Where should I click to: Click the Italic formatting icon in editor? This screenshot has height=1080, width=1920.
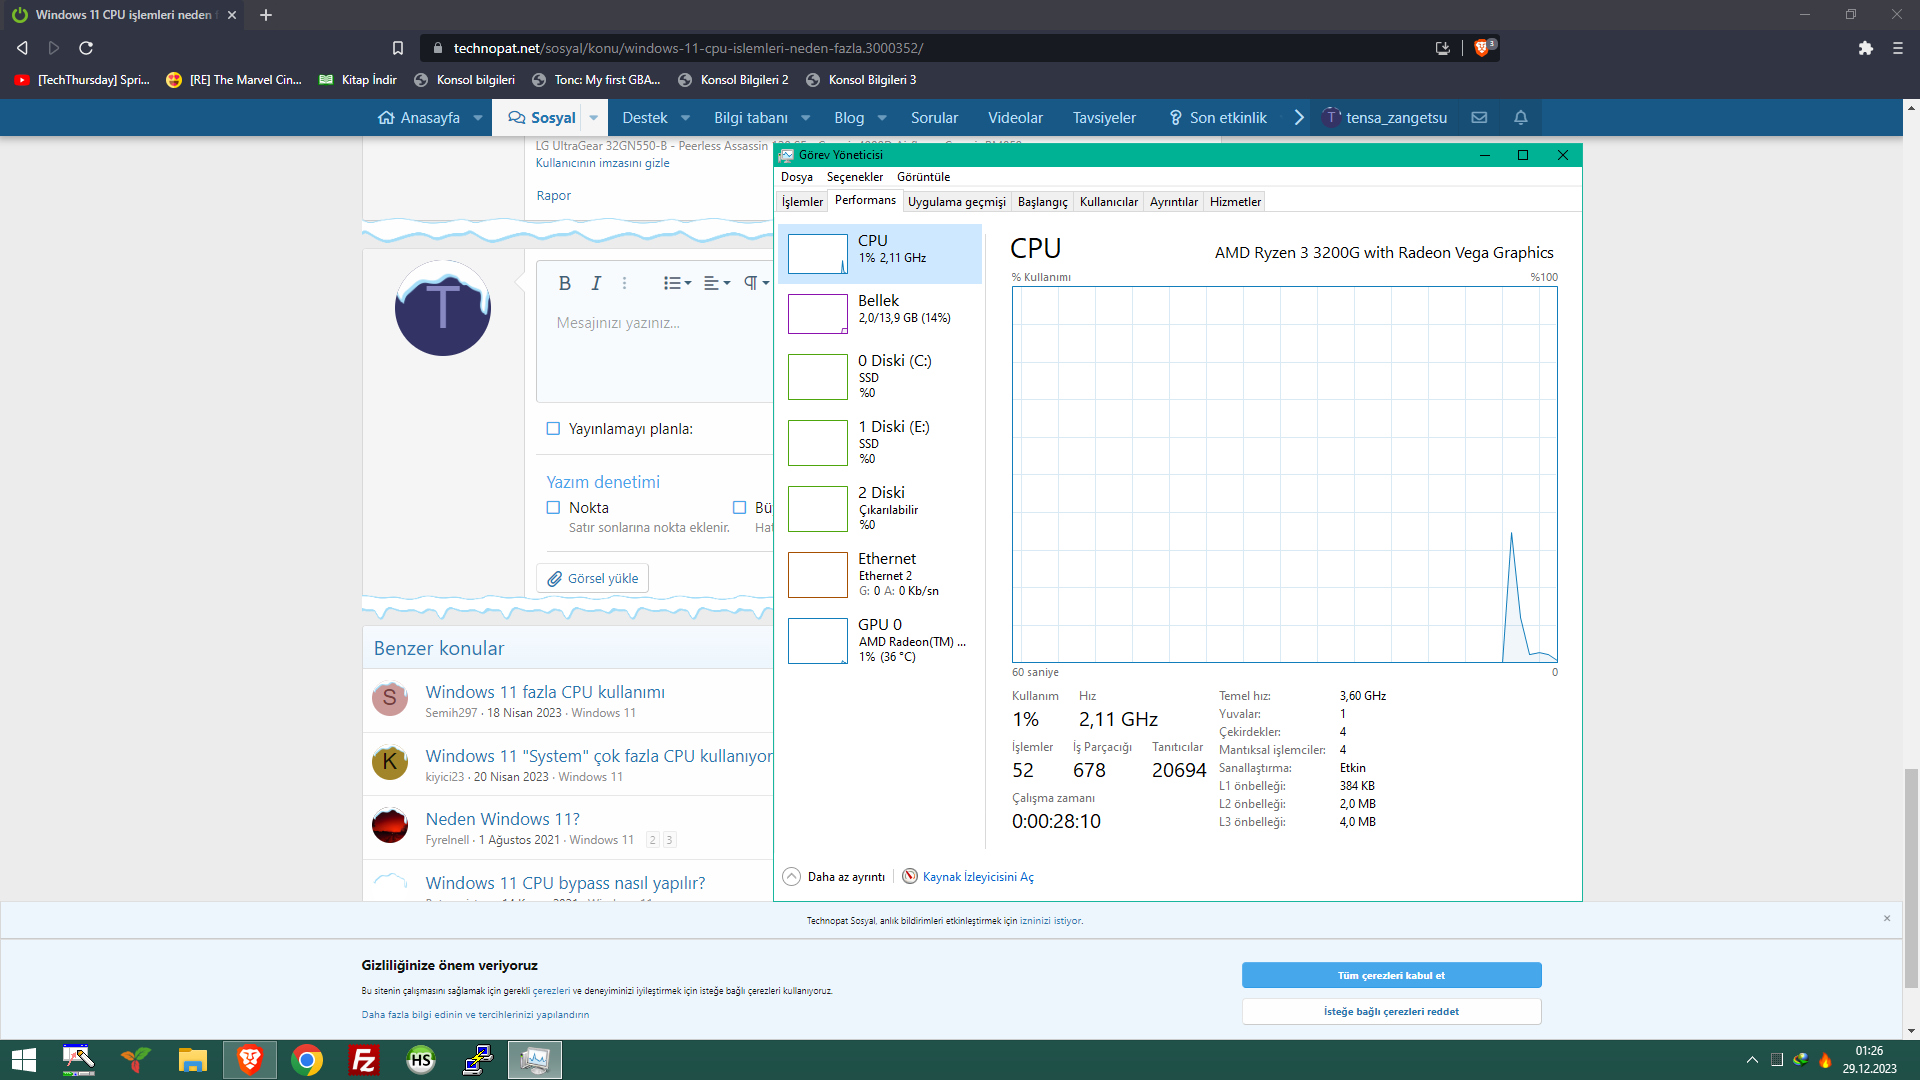pos(596,283)
